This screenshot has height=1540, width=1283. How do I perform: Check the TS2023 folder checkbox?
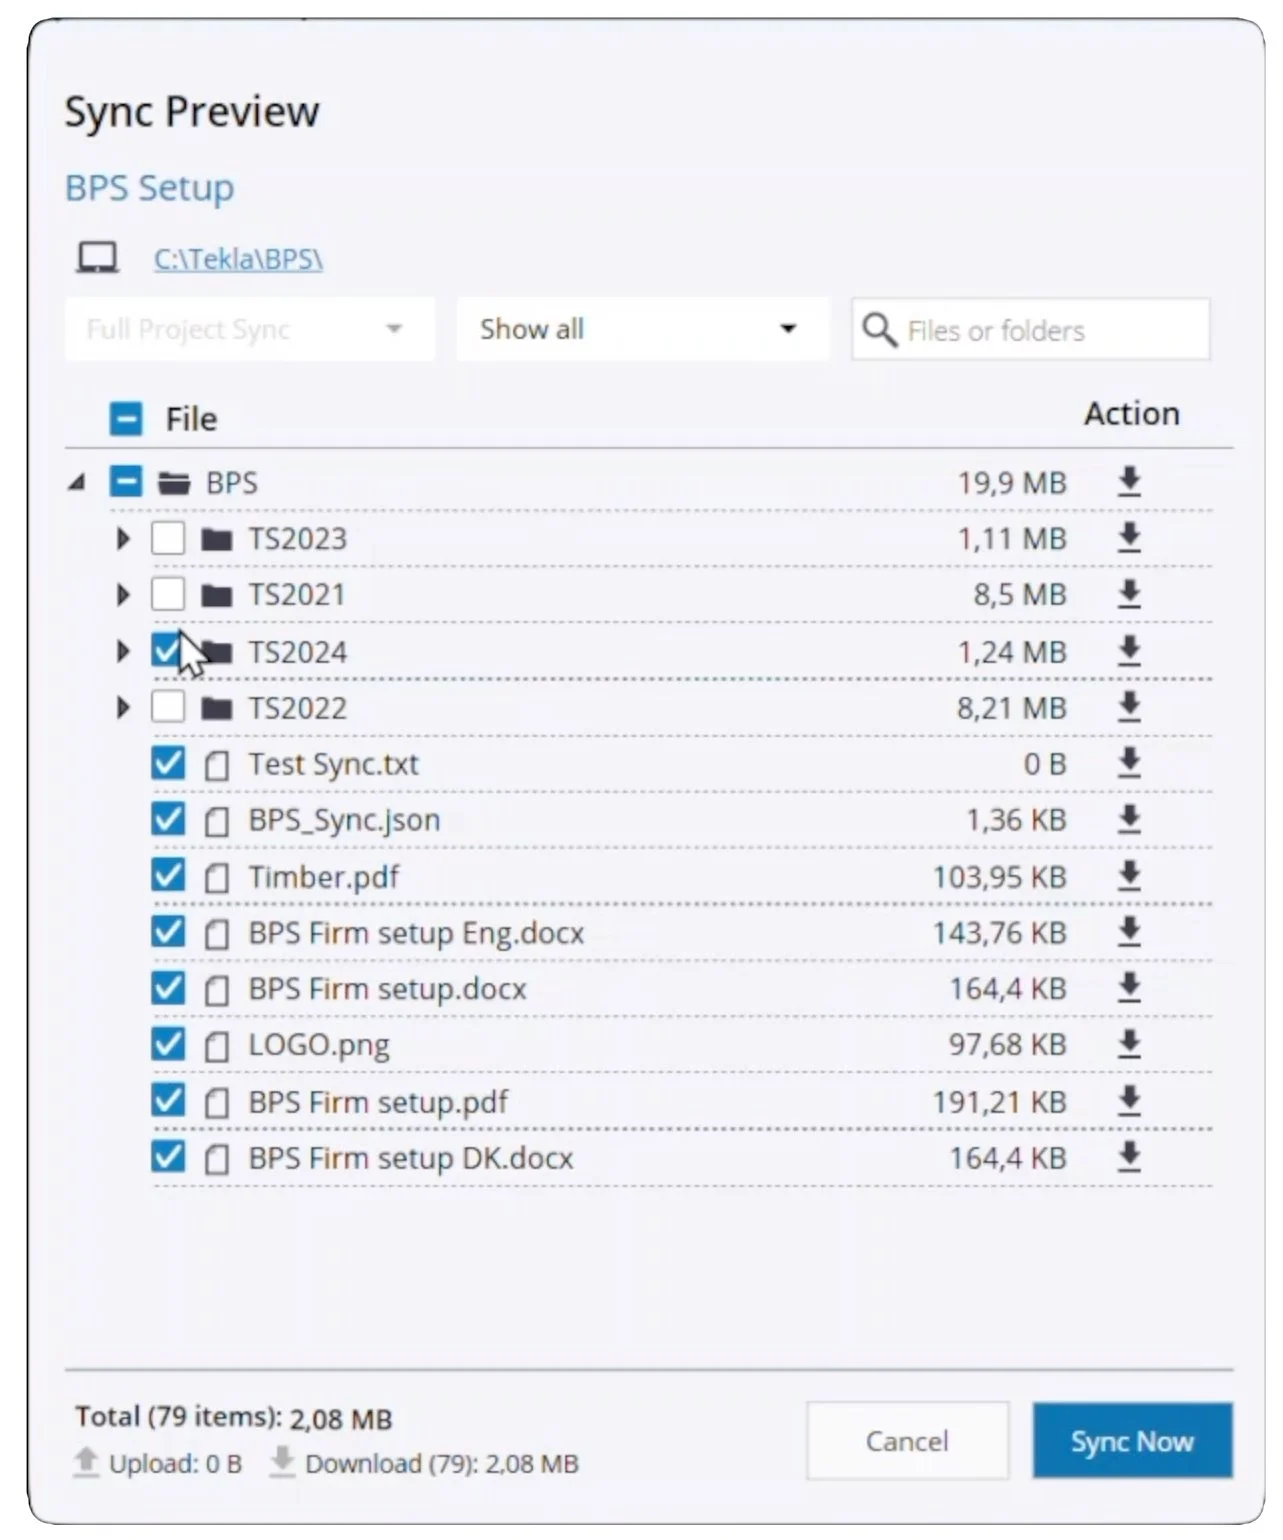[168, 538]
